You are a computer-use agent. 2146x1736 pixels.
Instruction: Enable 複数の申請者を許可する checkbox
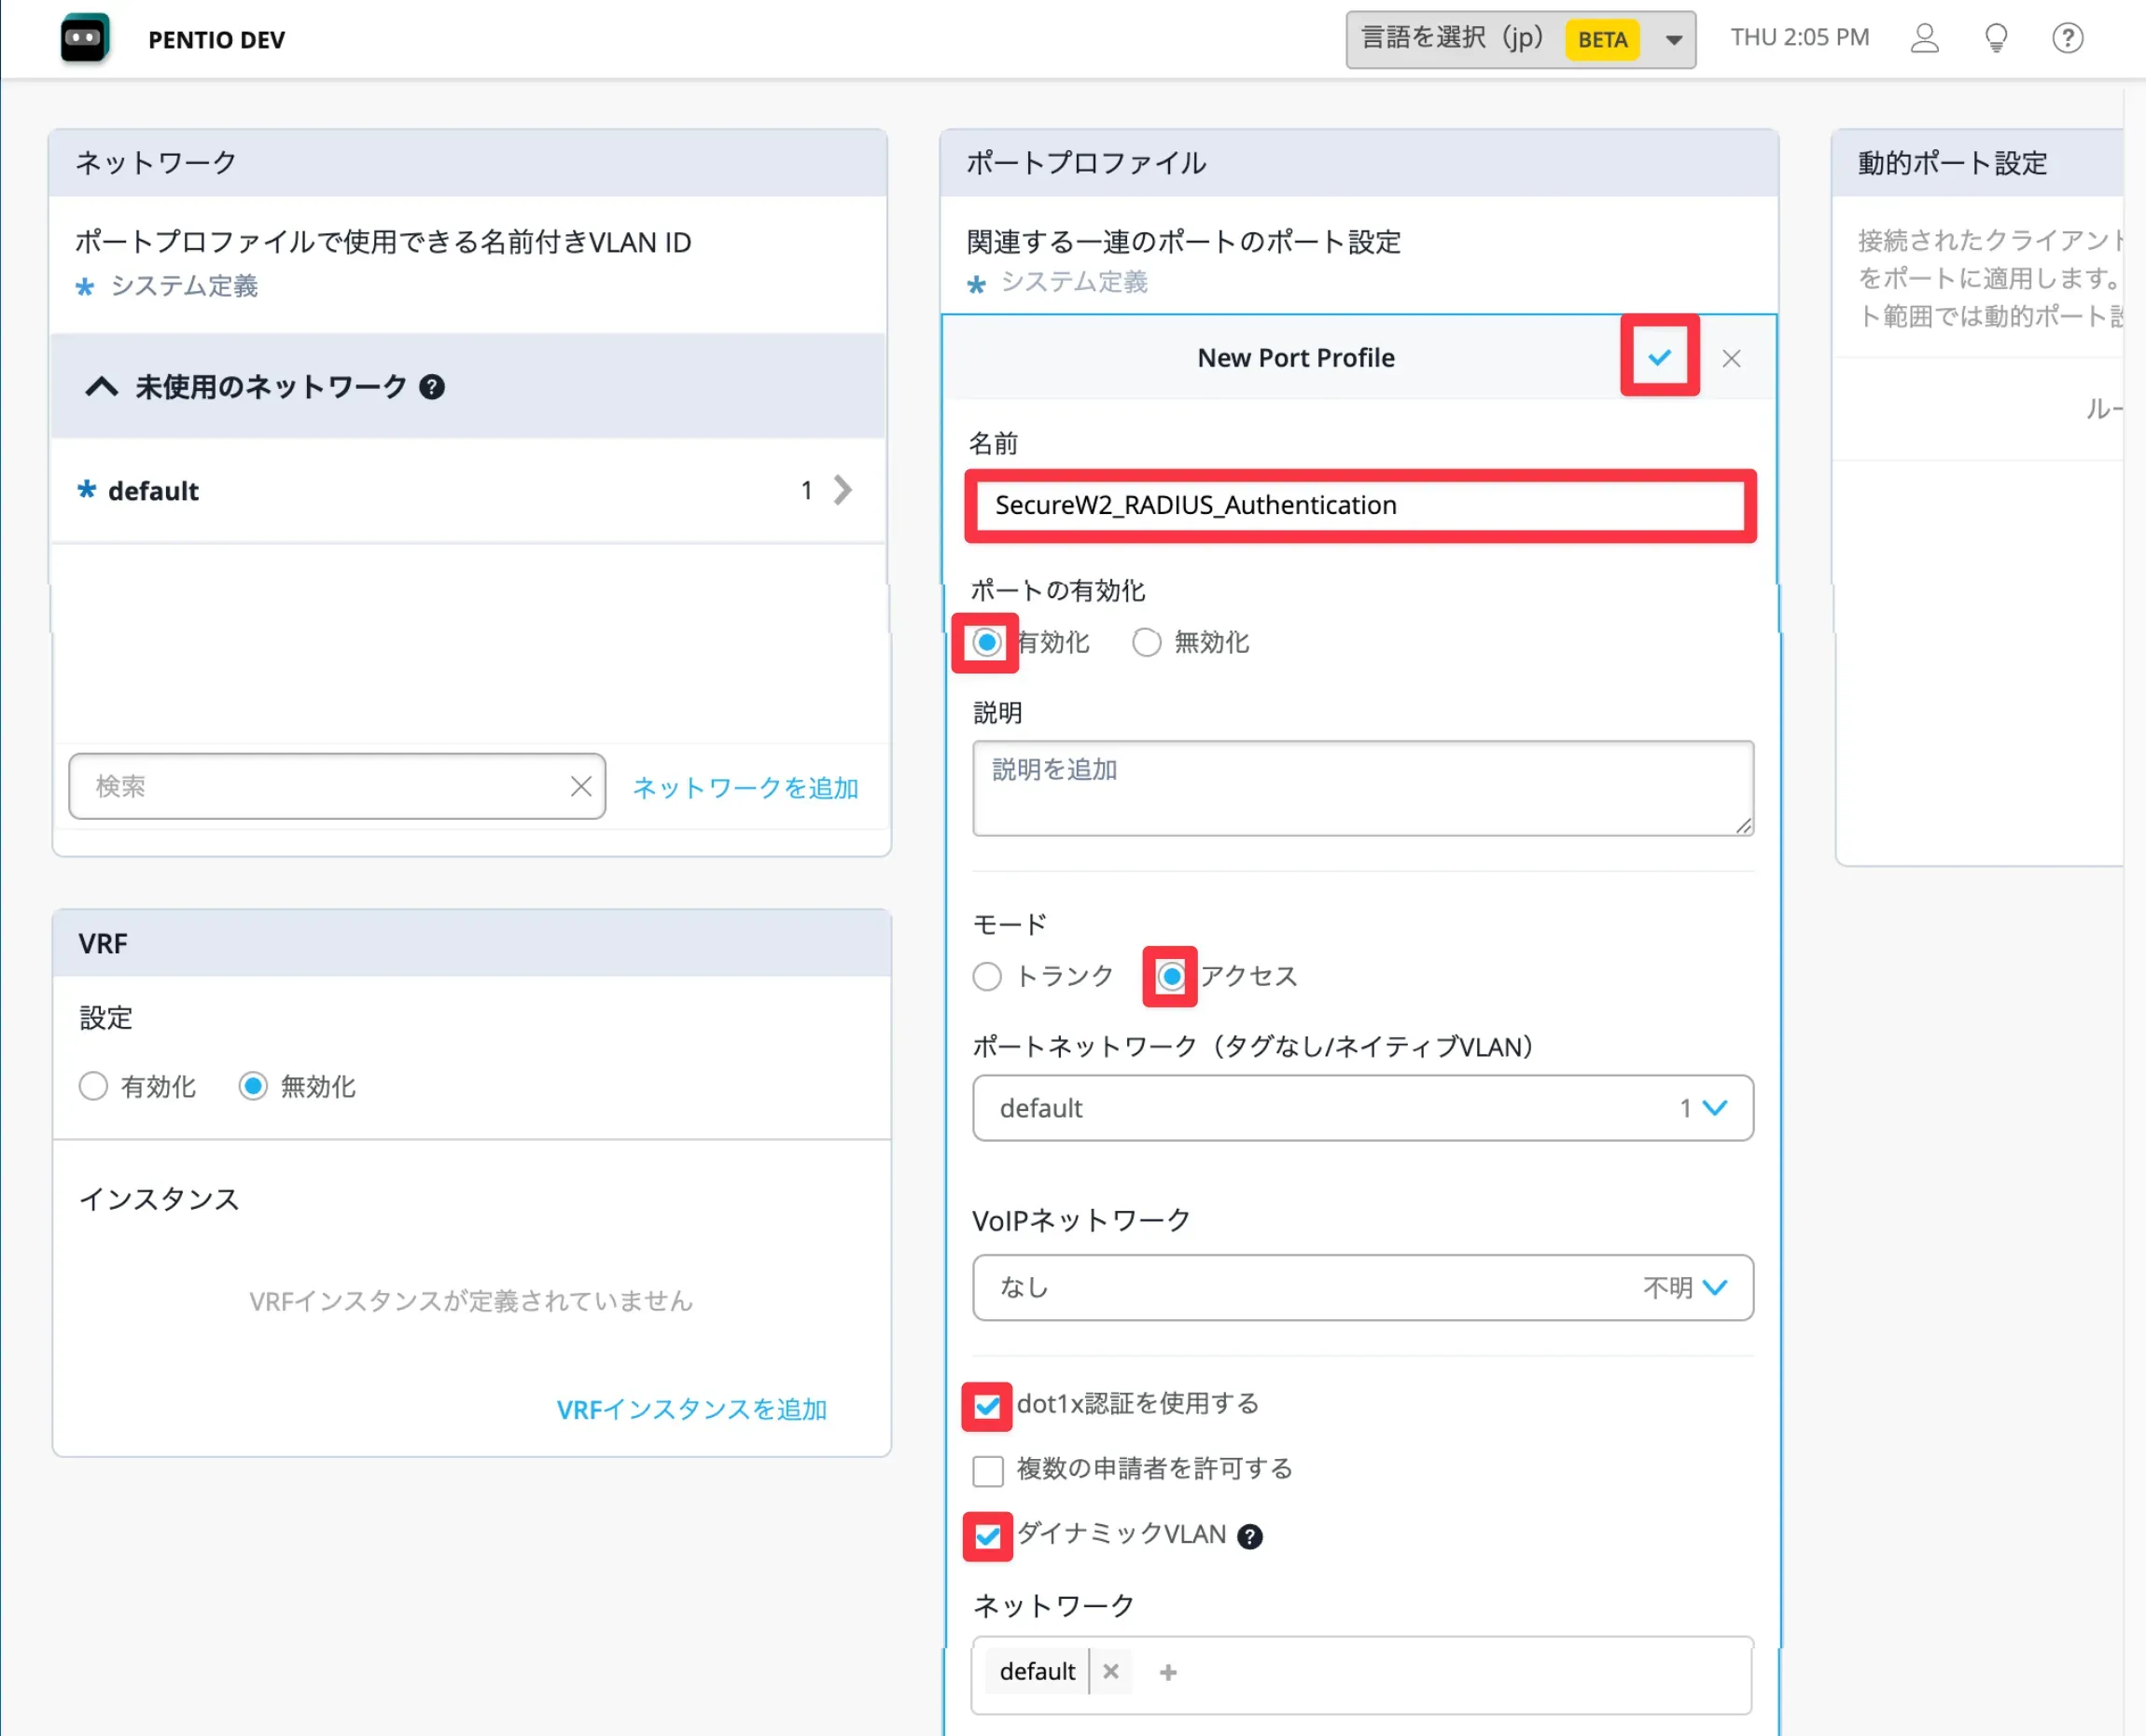(x=988, y=1470)
